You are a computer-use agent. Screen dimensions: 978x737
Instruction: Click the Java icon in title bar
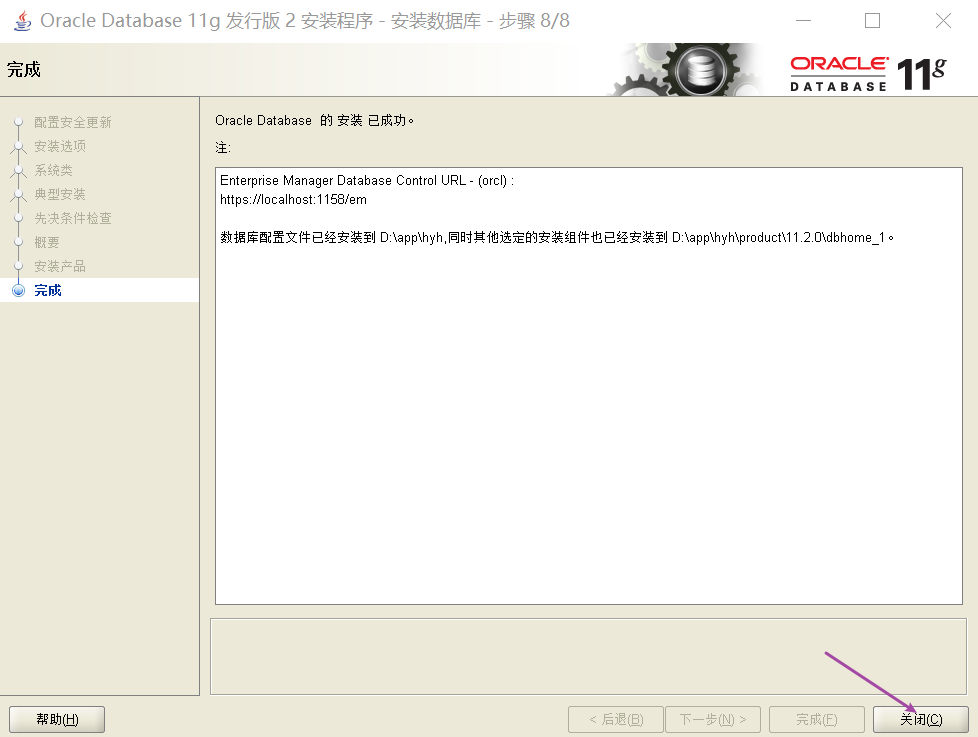22,21
